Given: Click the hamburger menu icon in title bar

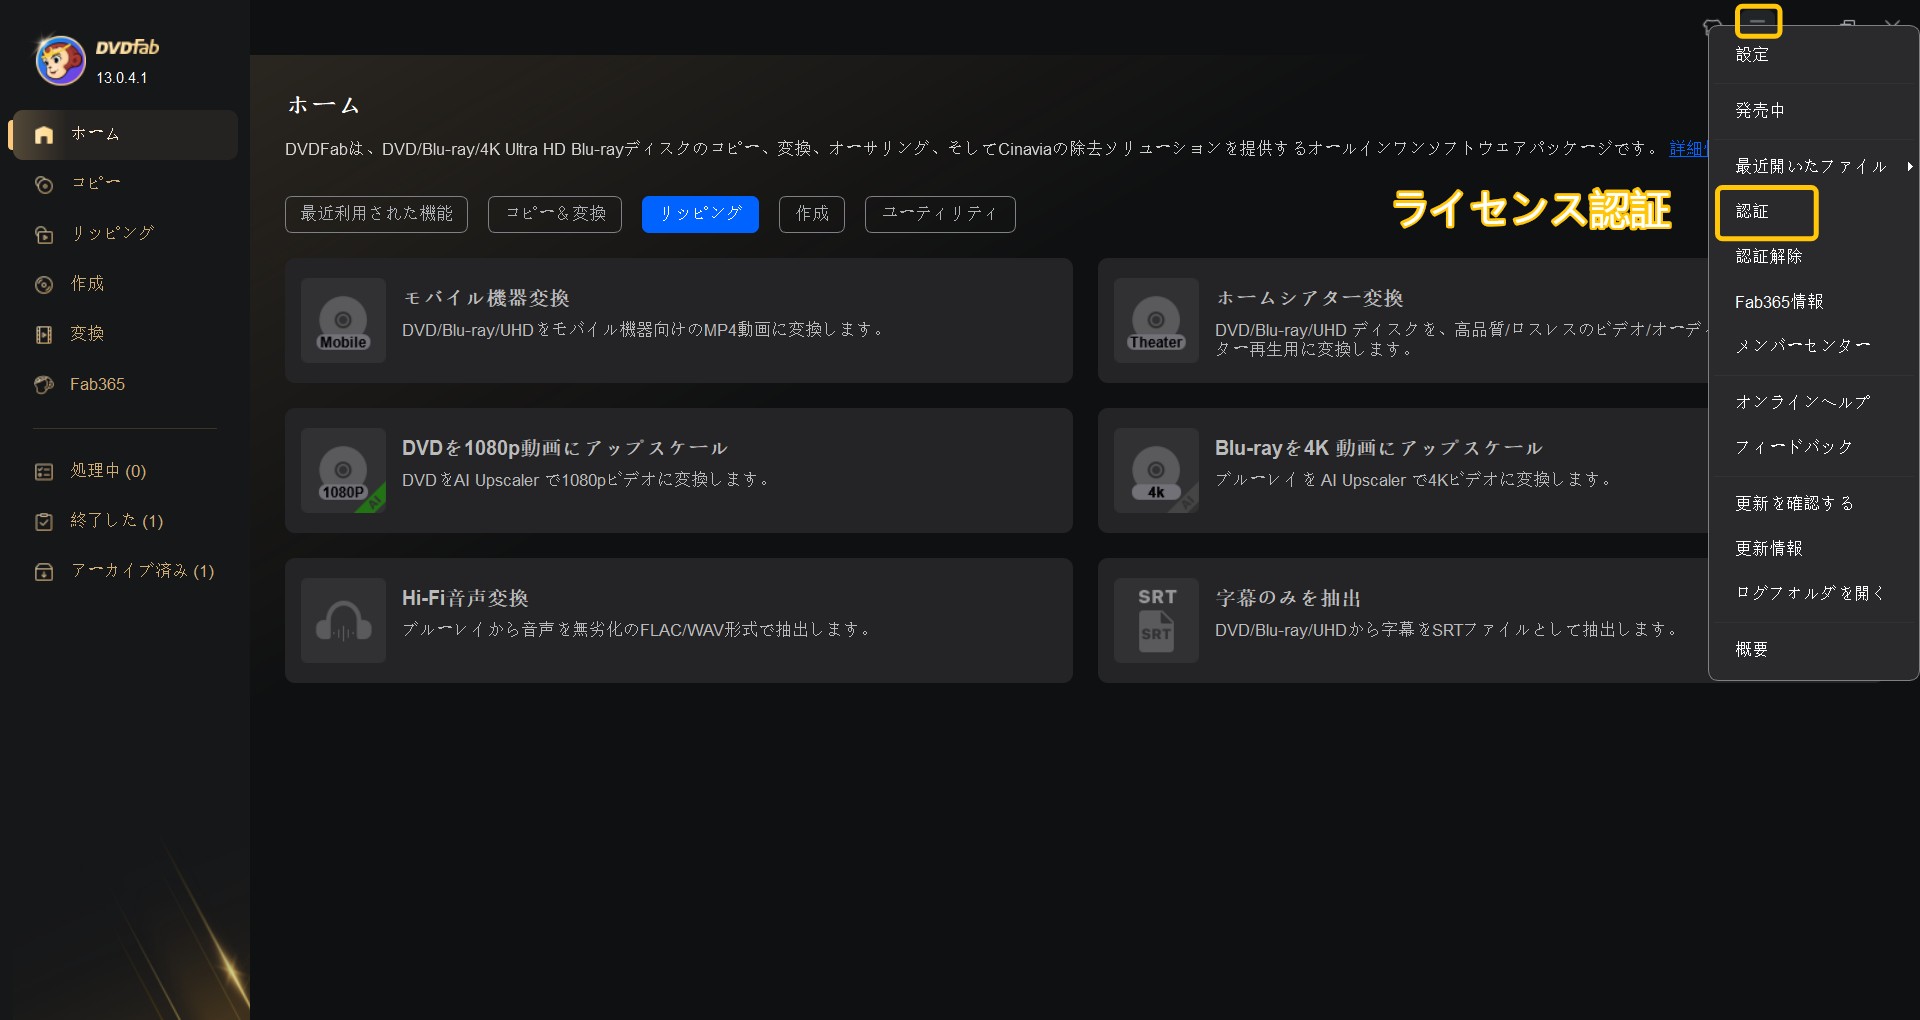Looking at the screenshot, I should pos(1758,22).
